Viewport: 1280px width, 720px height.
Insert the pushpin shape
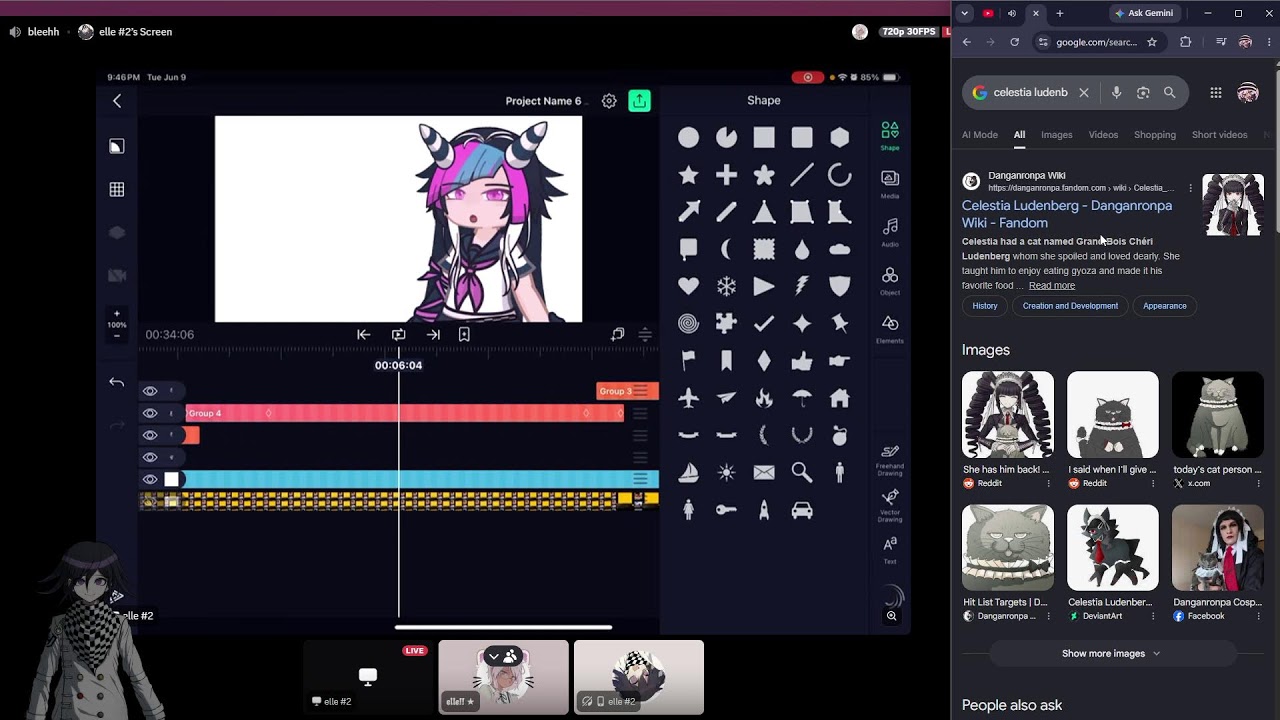(x=840, y=323)
